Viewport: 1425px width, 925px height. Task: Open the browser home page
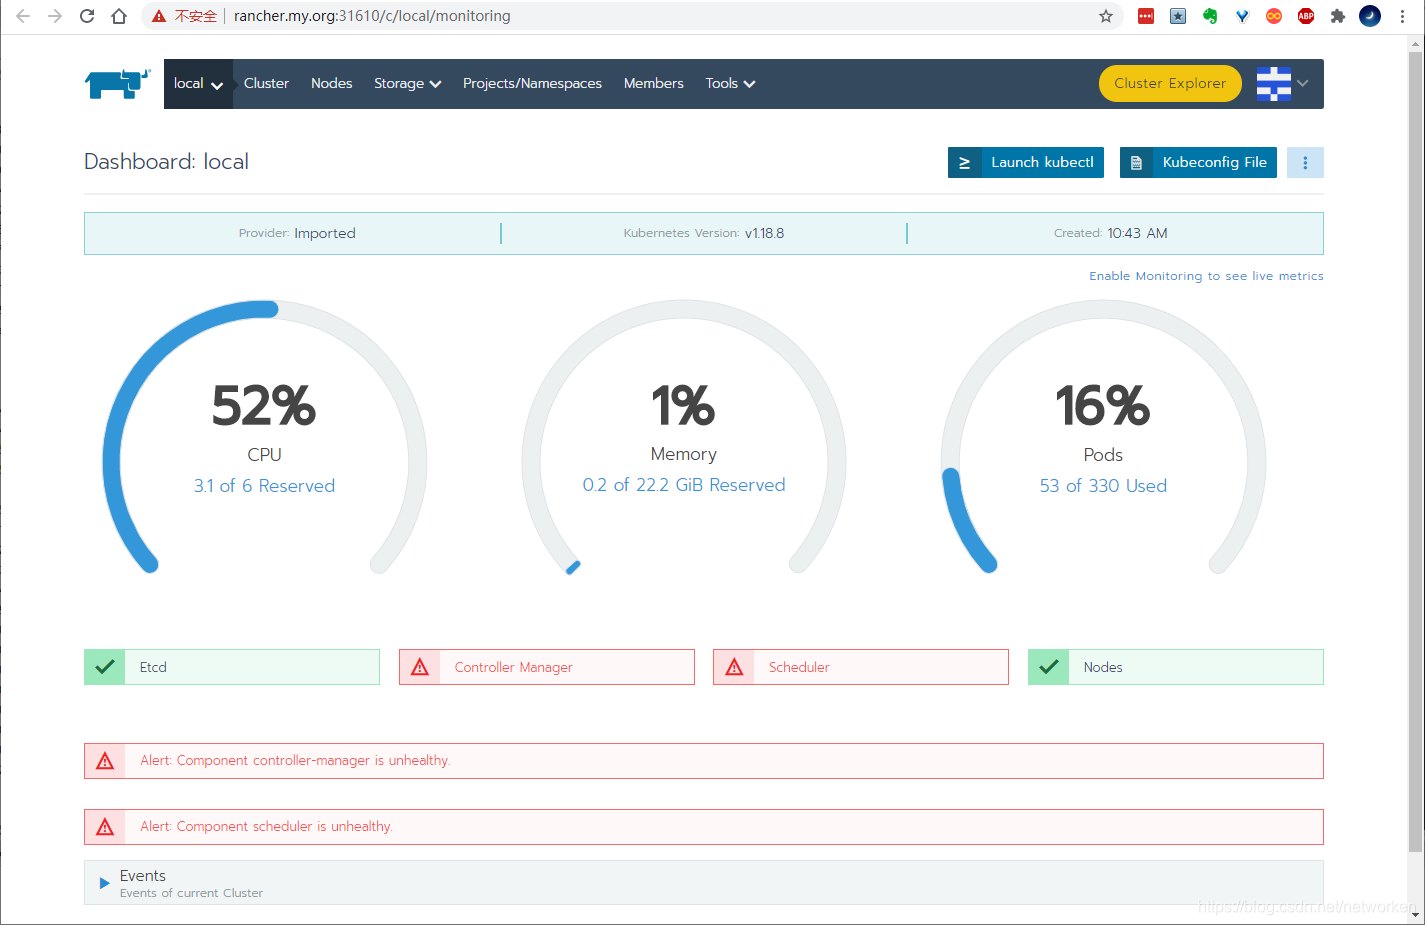119,16
